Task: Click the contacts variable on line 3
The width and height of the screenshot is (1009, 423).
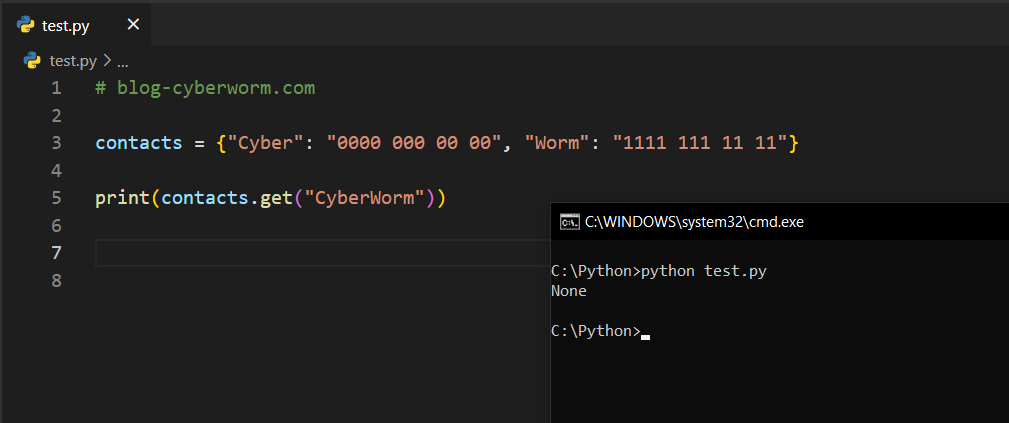Action: point(138,143)
